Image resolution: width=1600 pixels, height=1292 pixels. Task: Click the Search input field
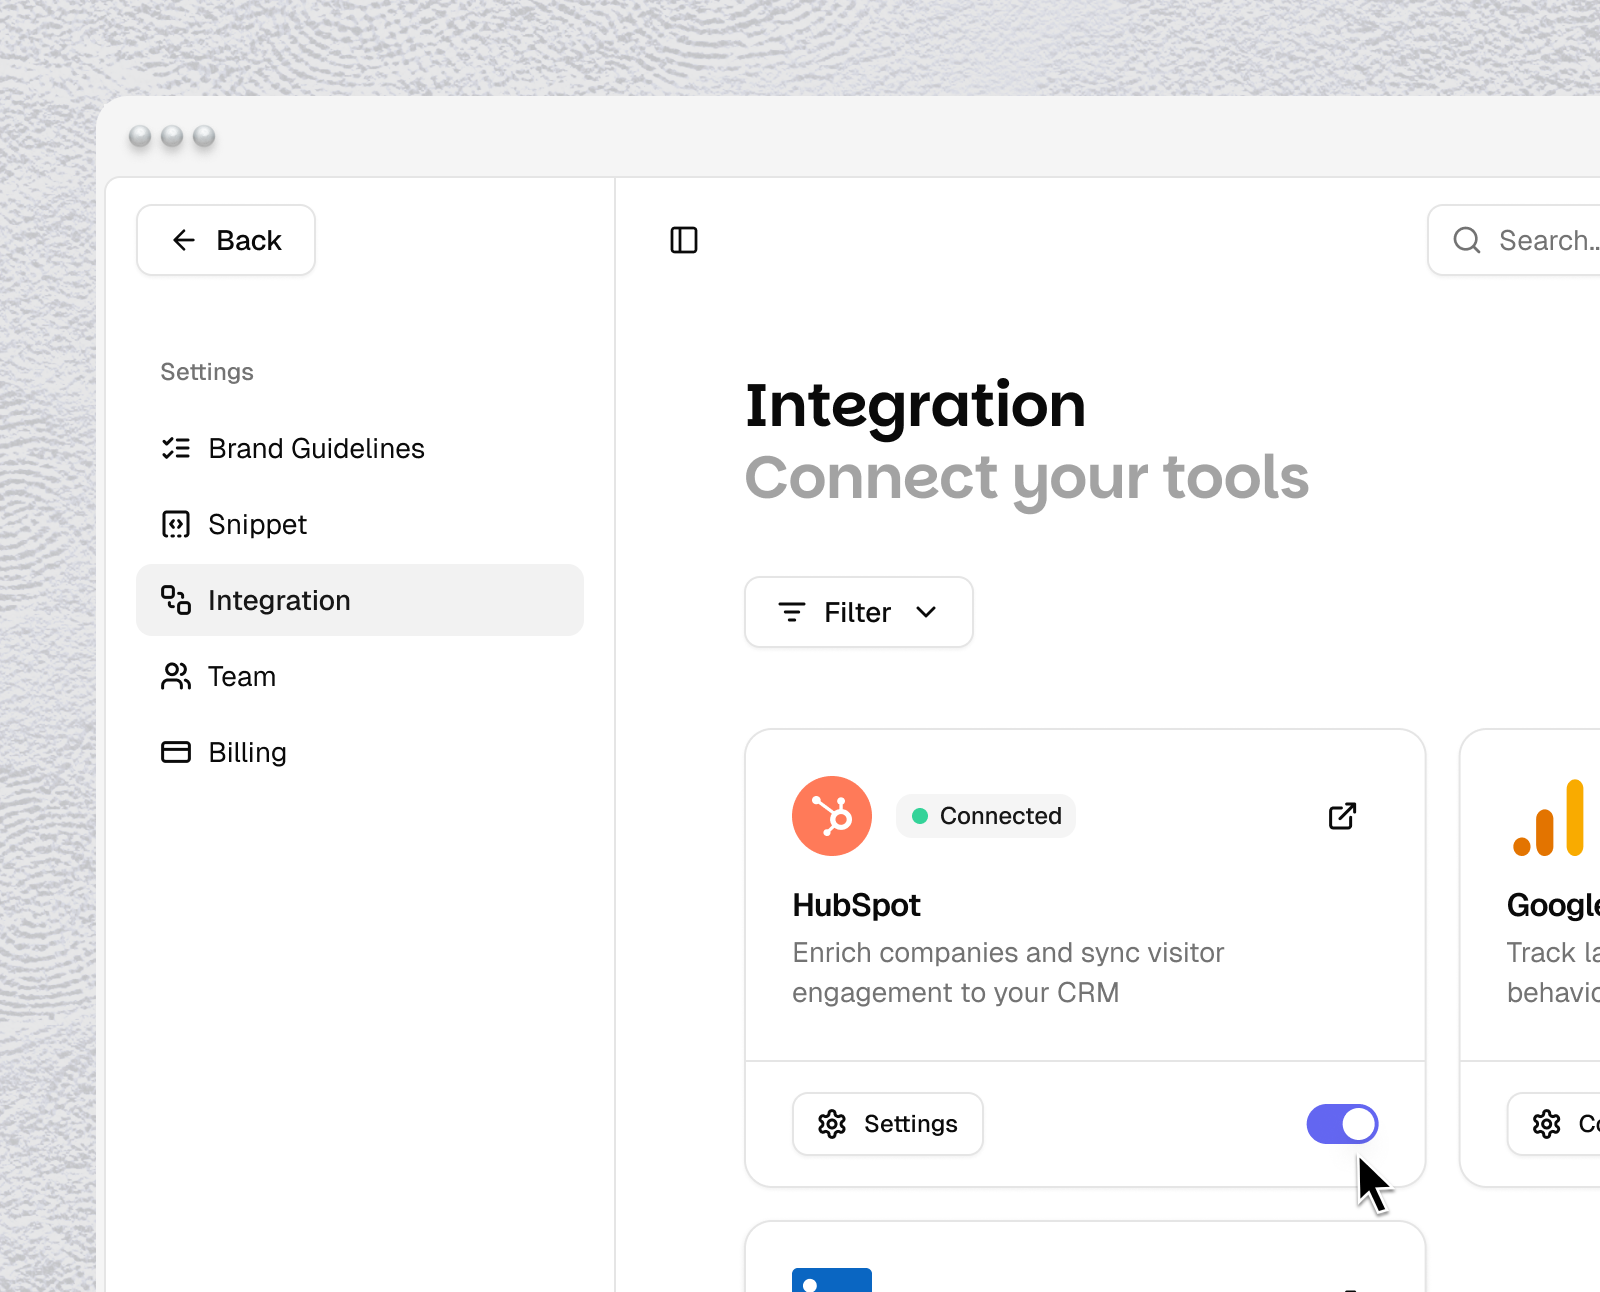1515,240
